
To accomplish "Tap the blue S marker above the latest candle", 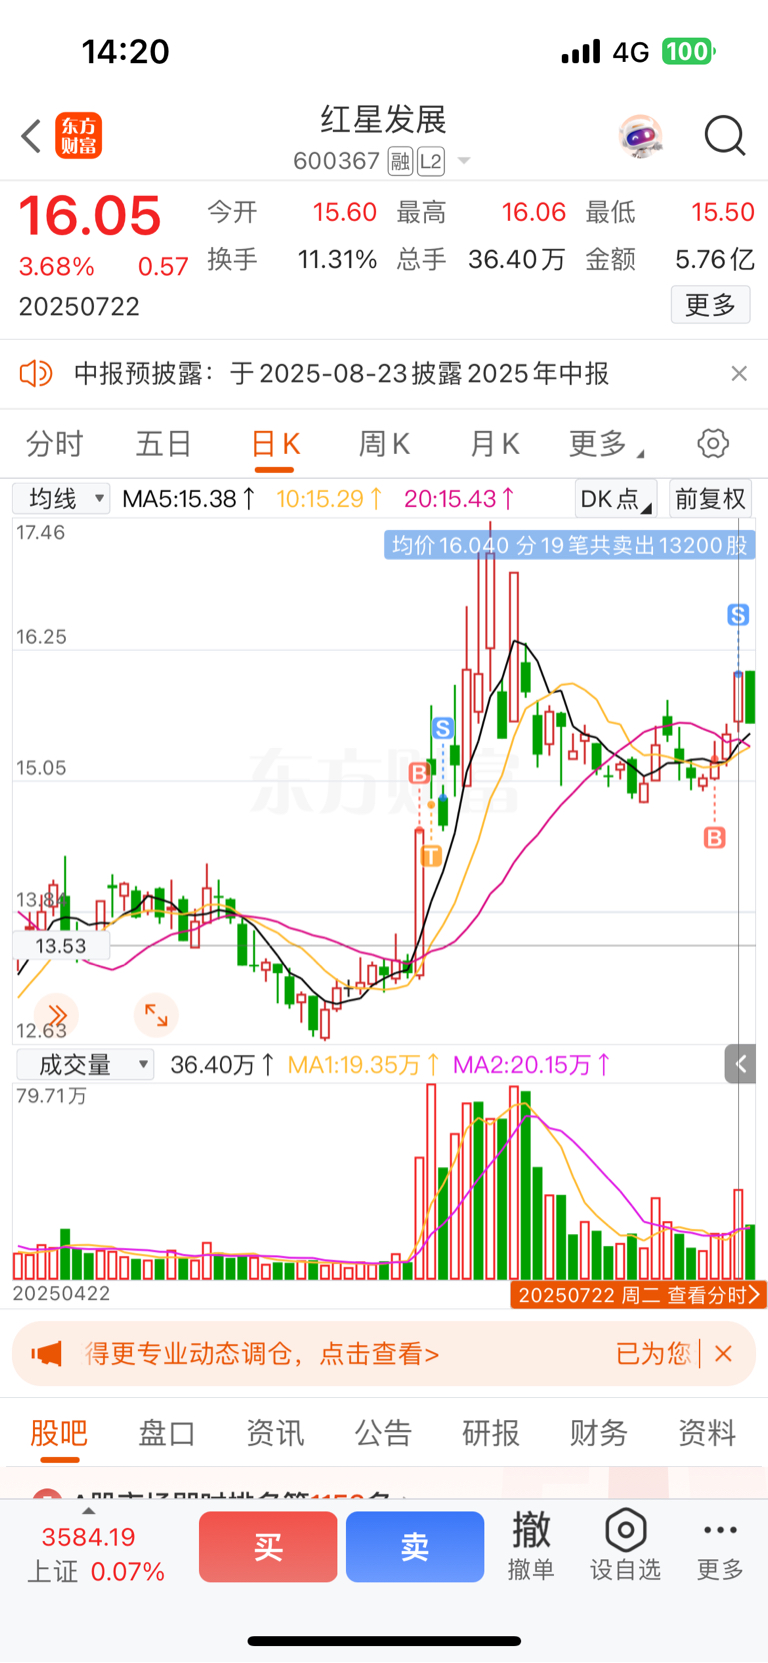I will [738, 614].
